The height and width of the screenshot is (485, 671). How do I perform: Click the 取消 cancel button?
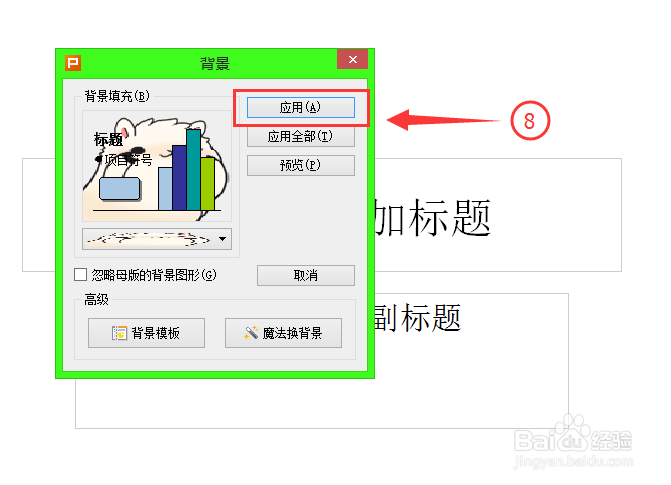tap(306, 275)
